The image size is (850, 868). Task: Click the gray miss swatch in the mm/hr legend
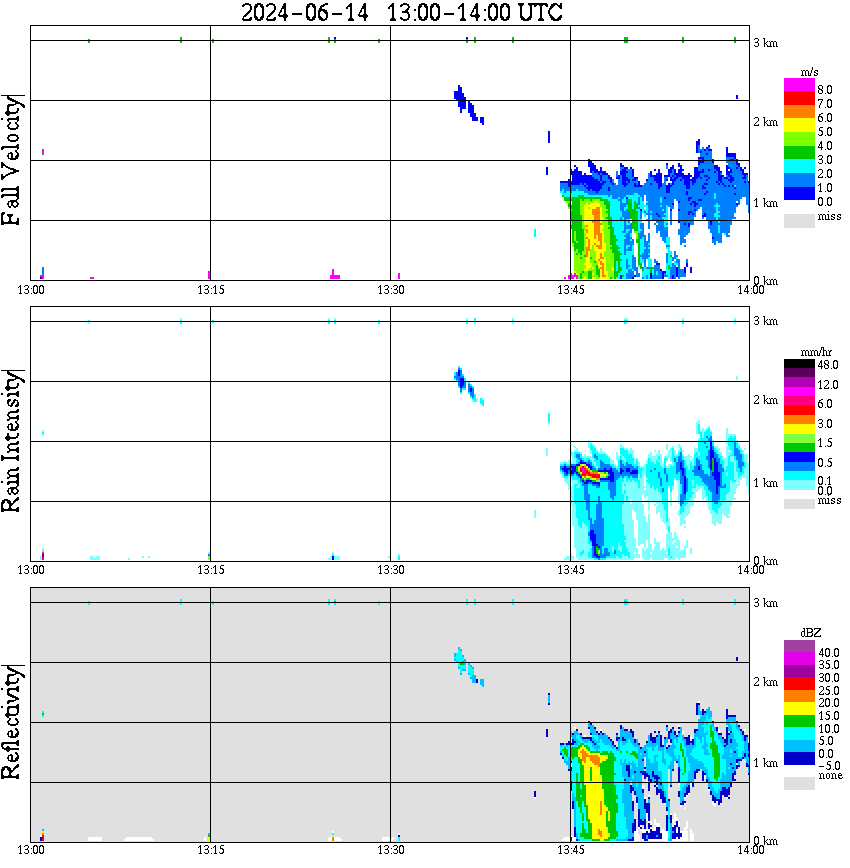click(799, 503)
